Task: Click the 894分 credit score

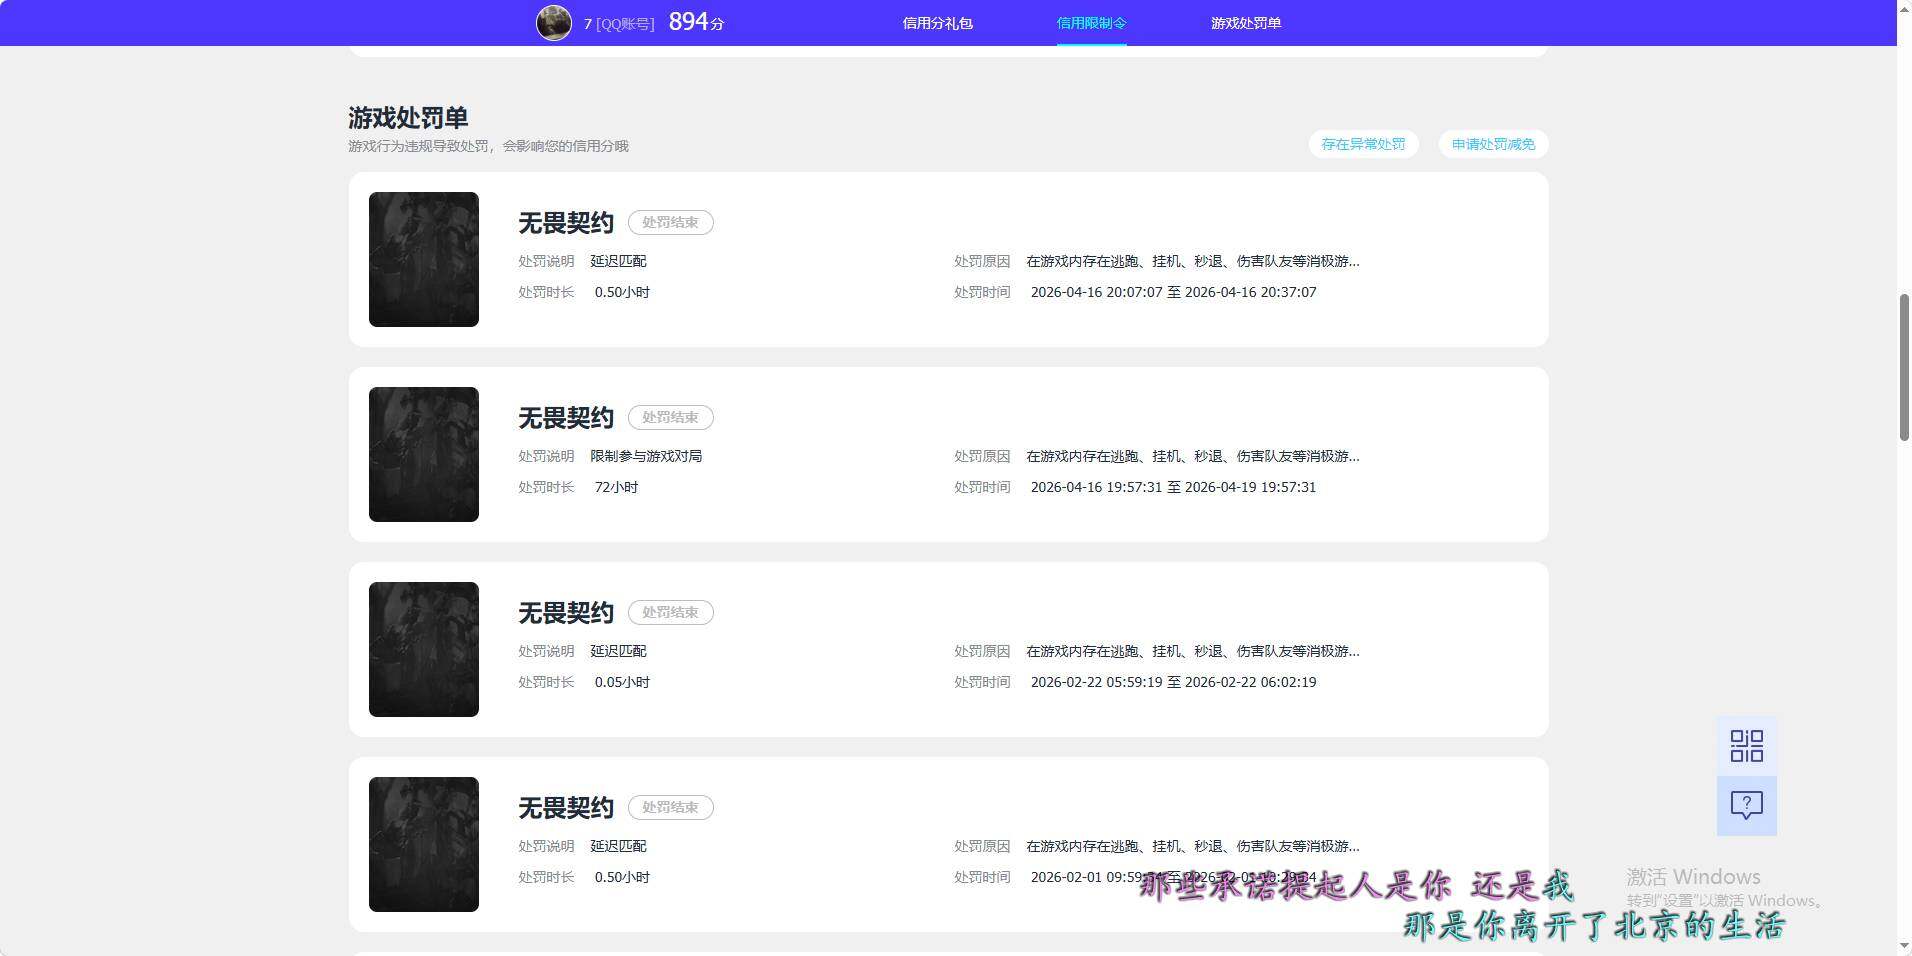Action: click(696, 22)
